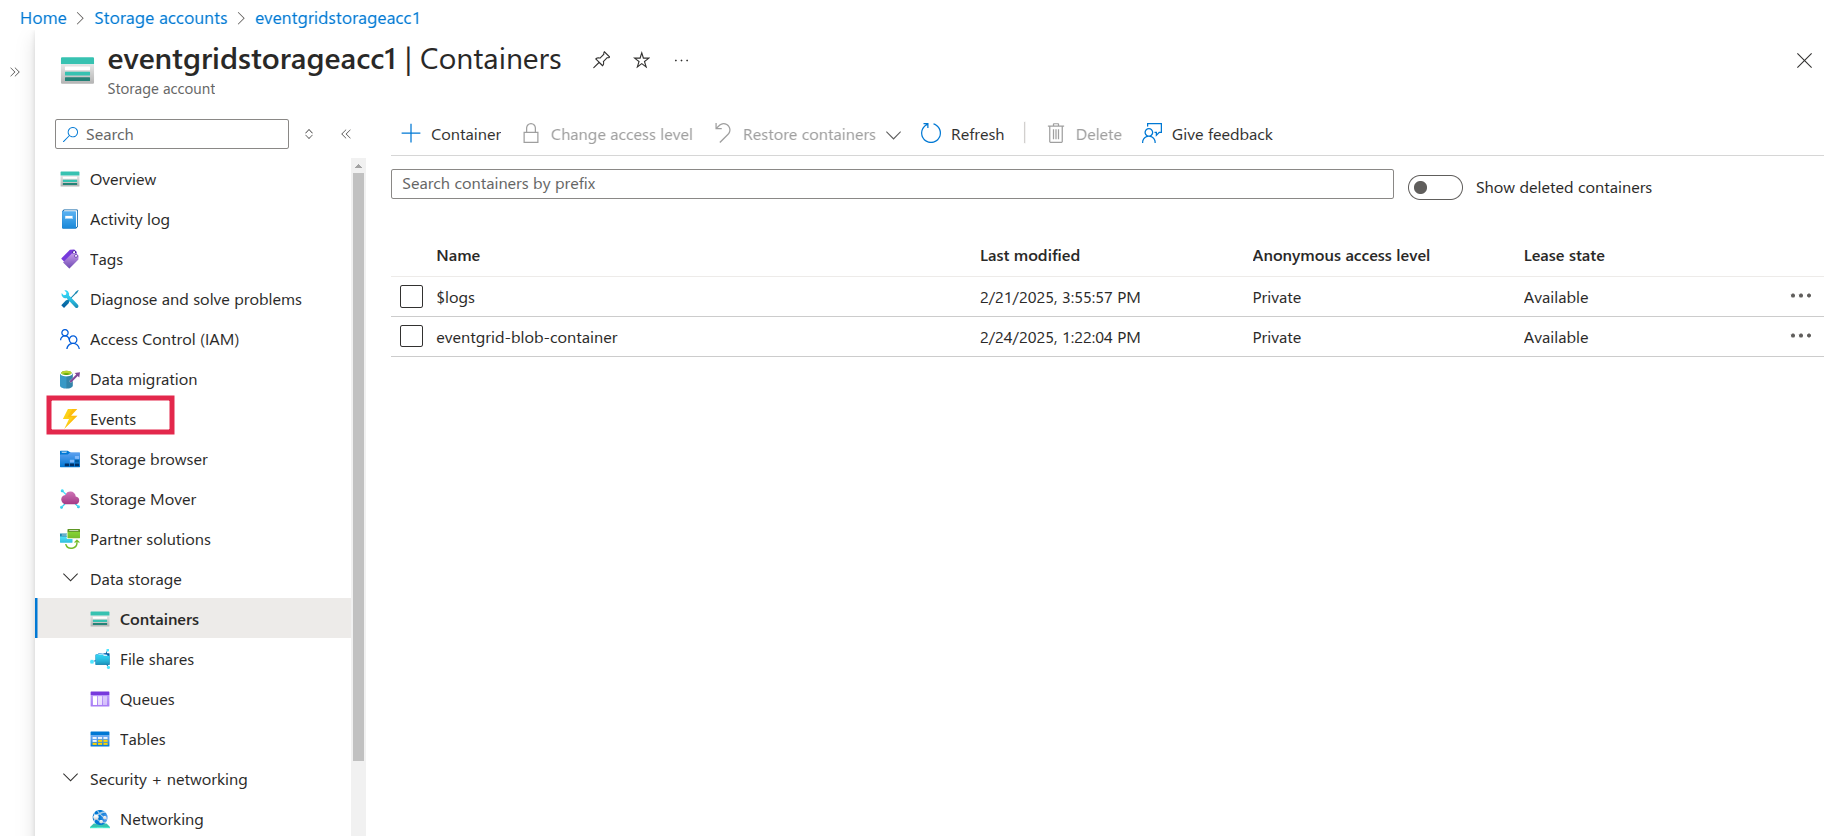Toggle Show deleted containers switch

pos(1434,187)
